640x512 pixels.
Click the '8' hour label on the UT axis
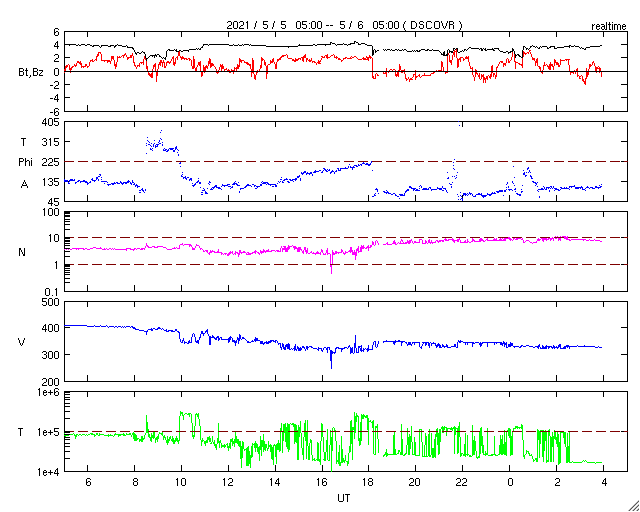point(135,483)
